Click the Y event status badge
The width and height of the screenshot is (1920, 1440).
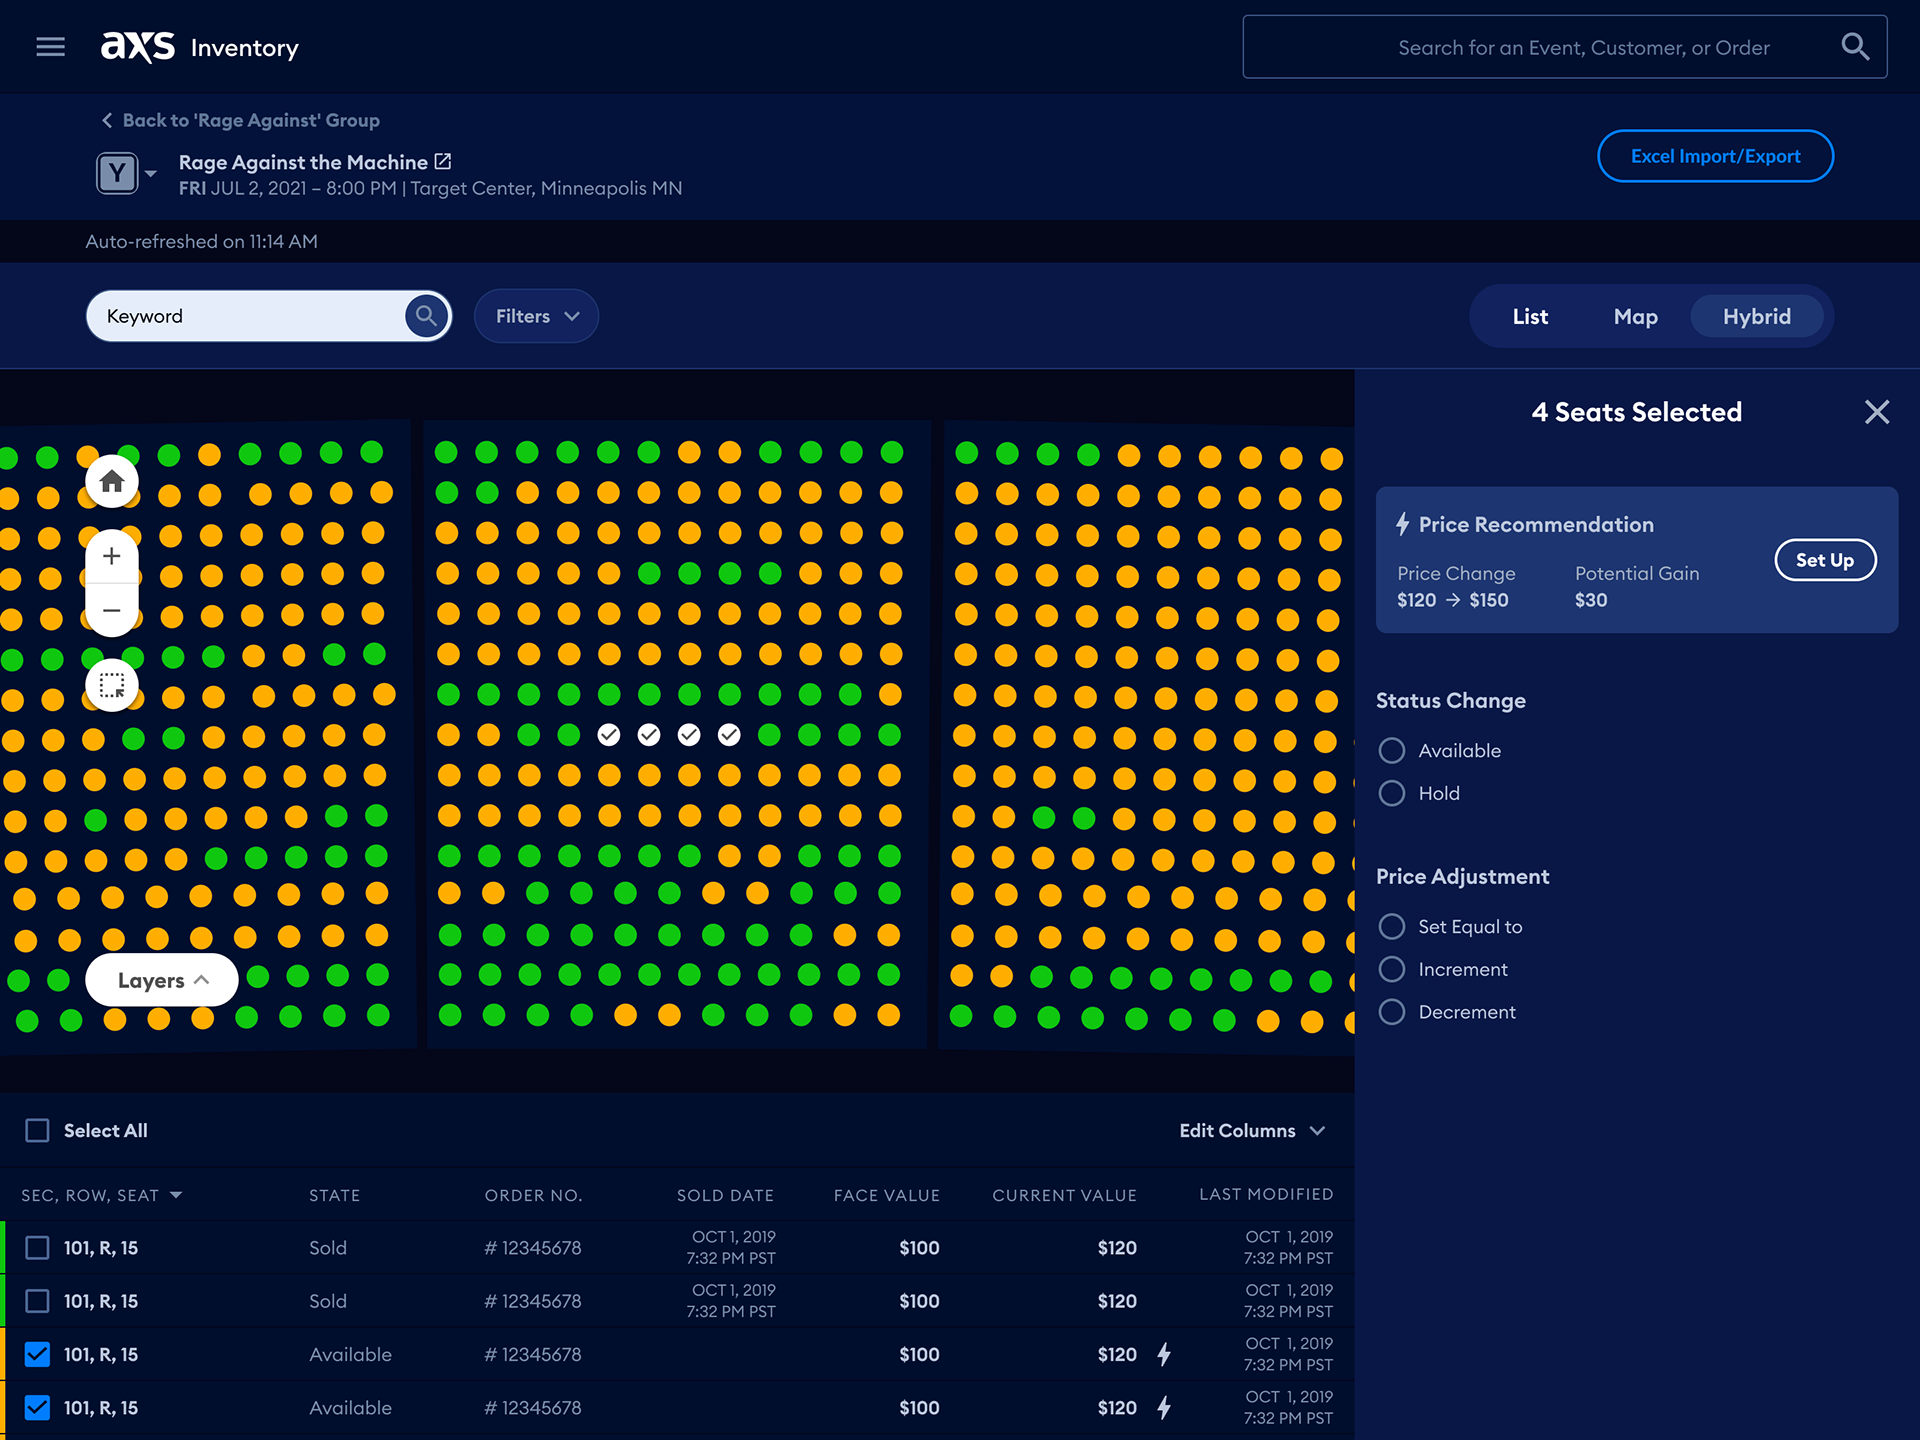click(x=117, y=173)
